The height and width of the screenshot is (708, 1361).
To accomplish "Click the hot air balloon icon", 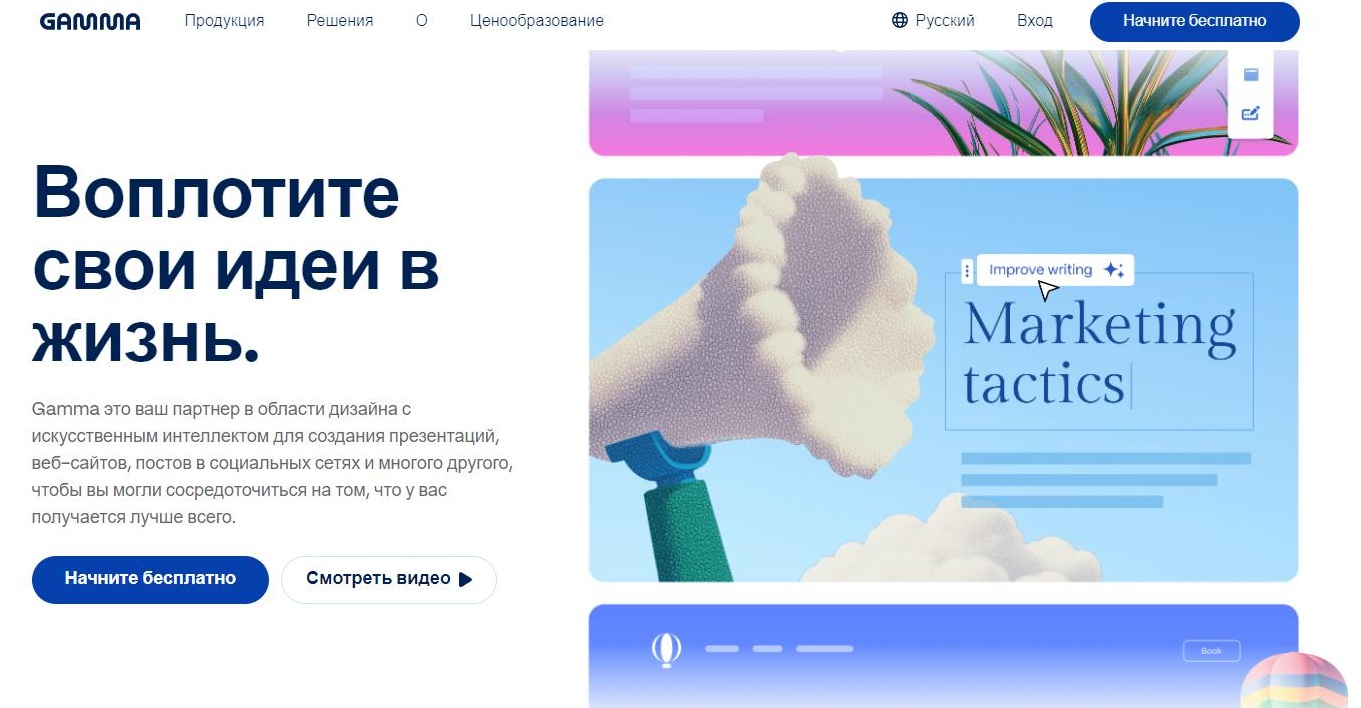I will pos(666,649).
